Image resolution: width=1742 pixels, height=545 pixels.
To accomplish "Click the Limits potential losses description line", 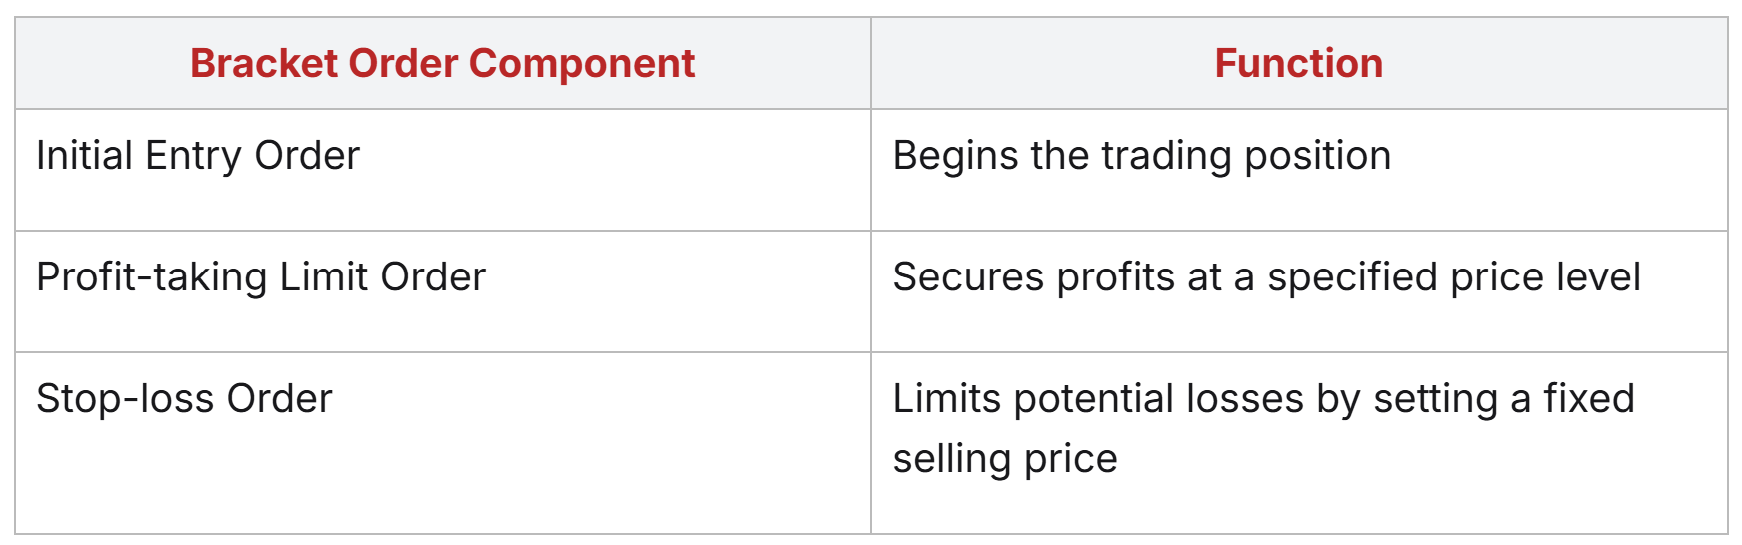I will (1264, 399).
